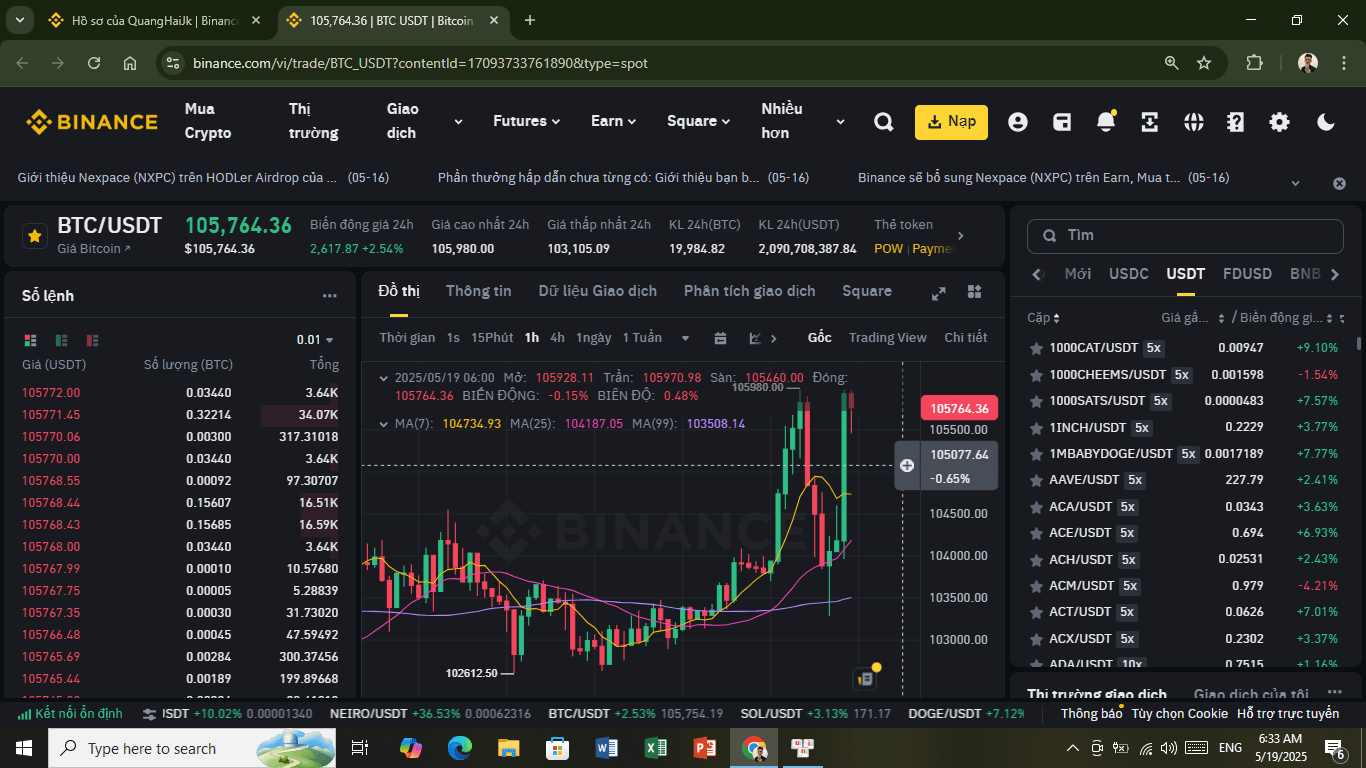This screenshot has height=768, width=1366.
Task: Open the 0.01 price precision dropdown
Action: pyautogui.click(x=315, y=340)
